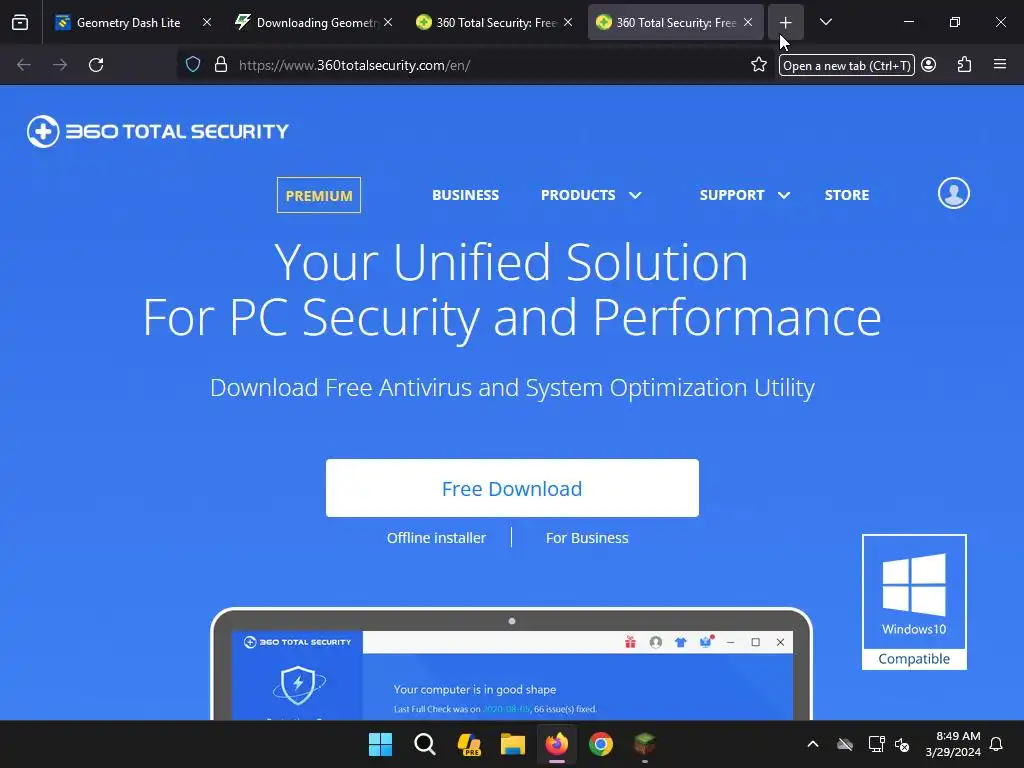Click the 360 Total Security logo
The height and width of the screenshot is (768, 1024).
click(157, 131)
